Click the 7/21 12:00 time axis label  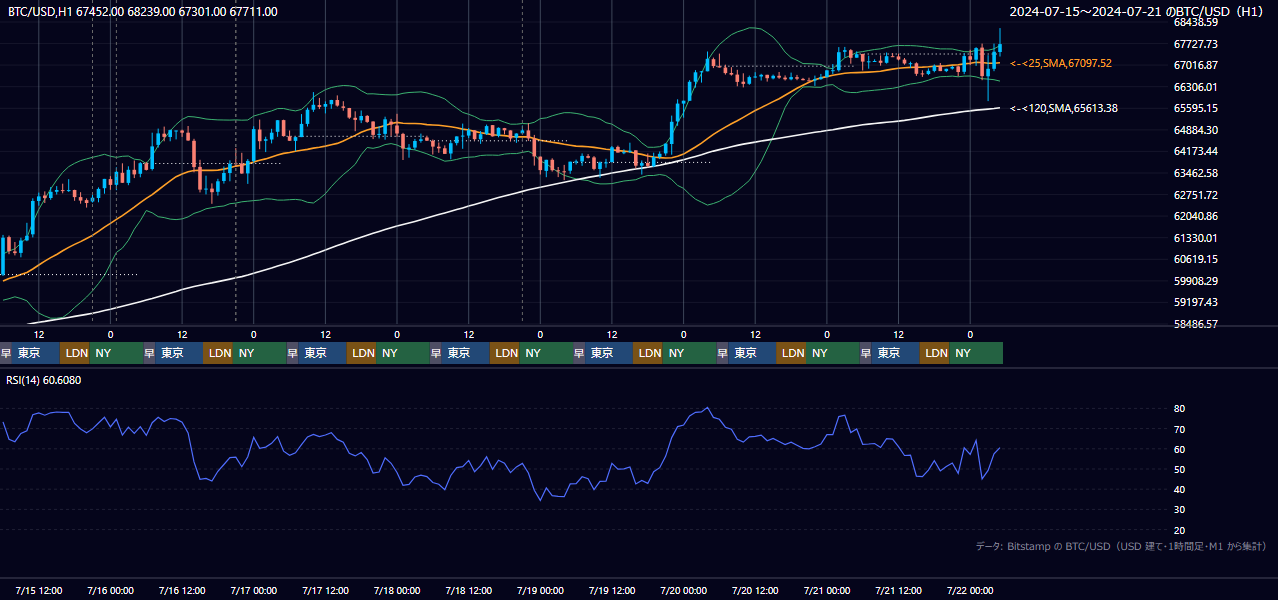pyautogui.click(x=899, y=590)
